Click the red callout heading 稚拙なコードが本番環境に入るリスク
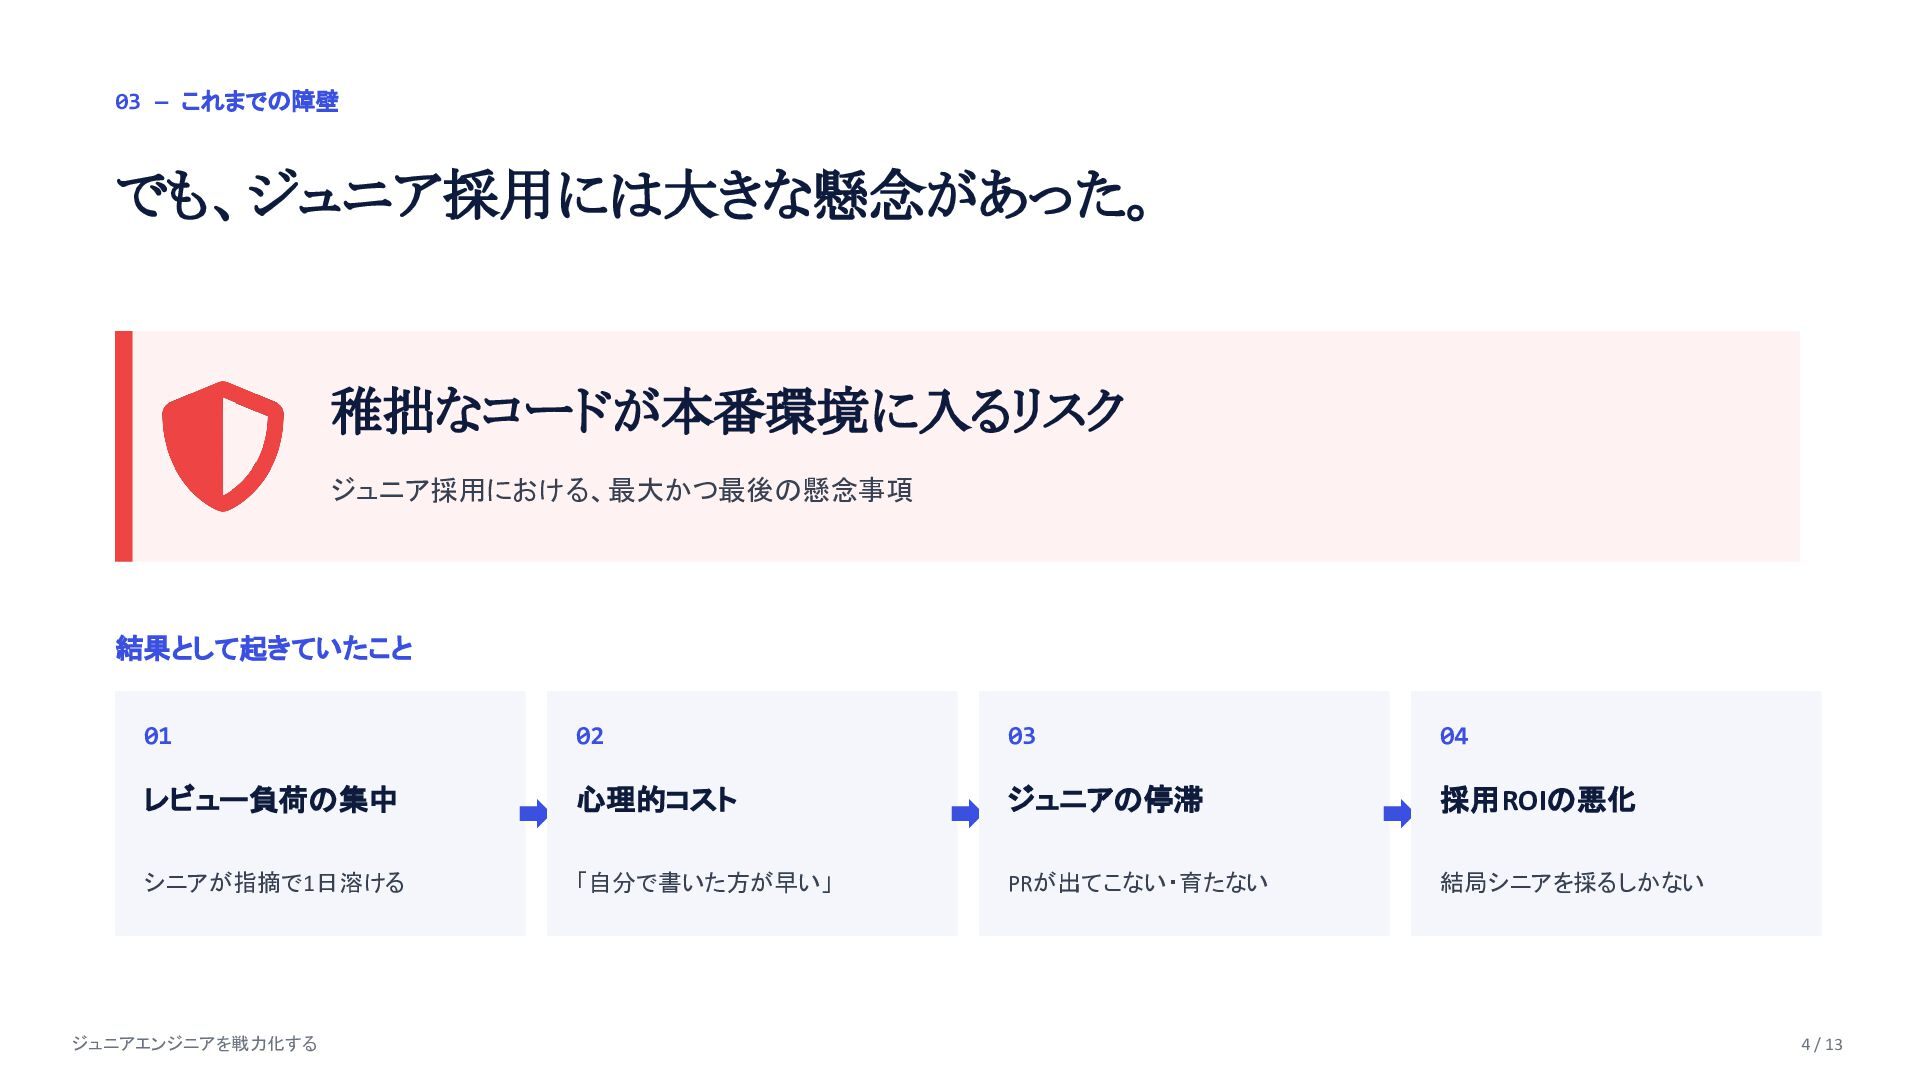1920x1080 pixels. point(727,411)
